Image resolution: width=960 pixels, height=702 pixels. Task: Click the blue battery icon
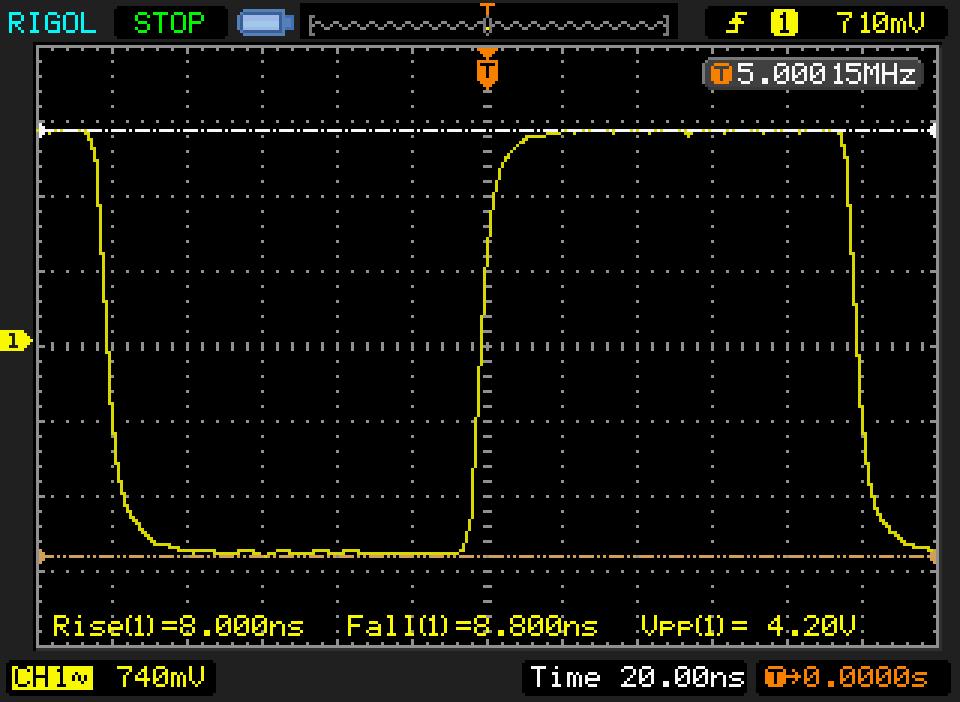tap(265, 23)
